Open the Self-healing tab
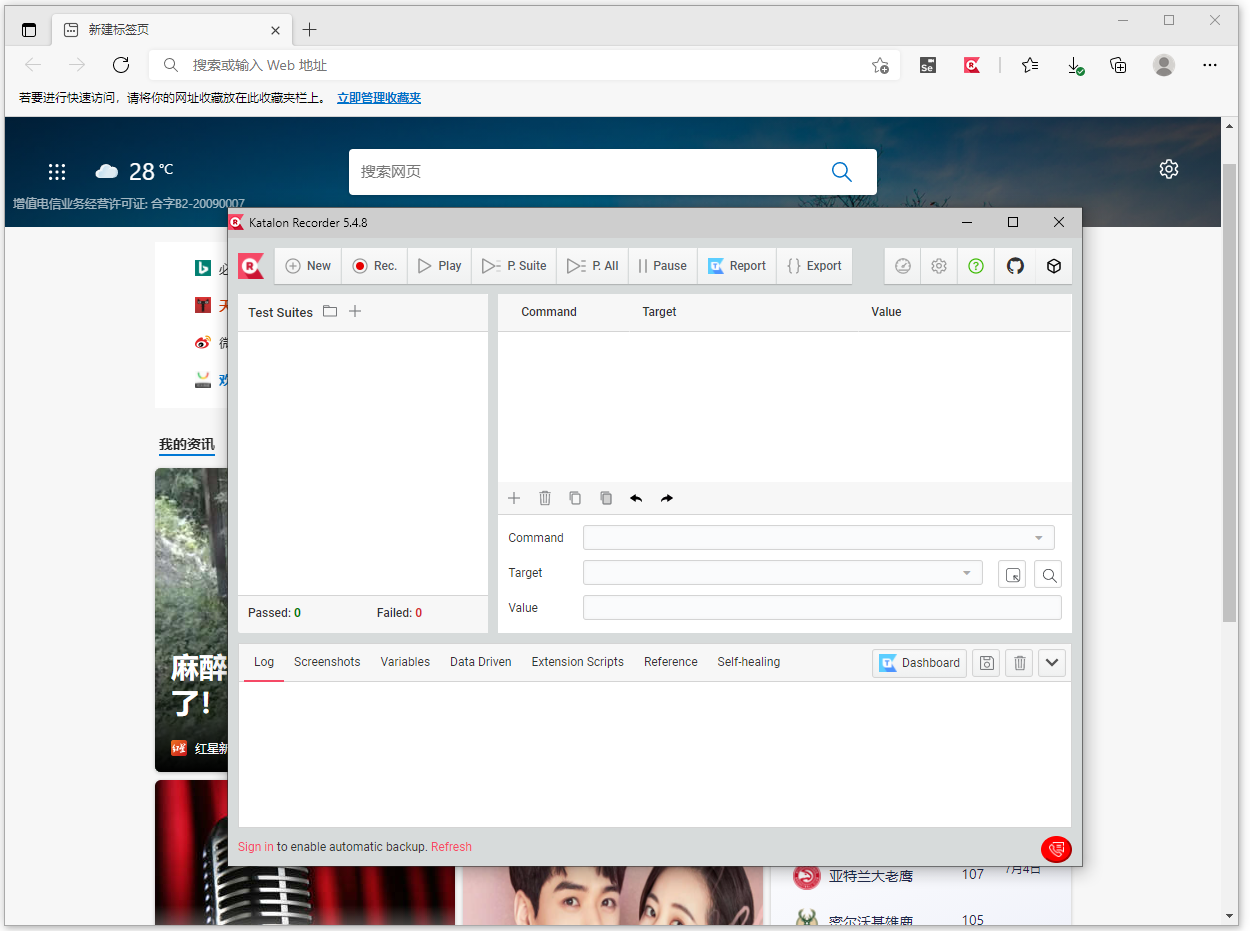The height and width of the screenshot is (931, 1250). [749, 662]
